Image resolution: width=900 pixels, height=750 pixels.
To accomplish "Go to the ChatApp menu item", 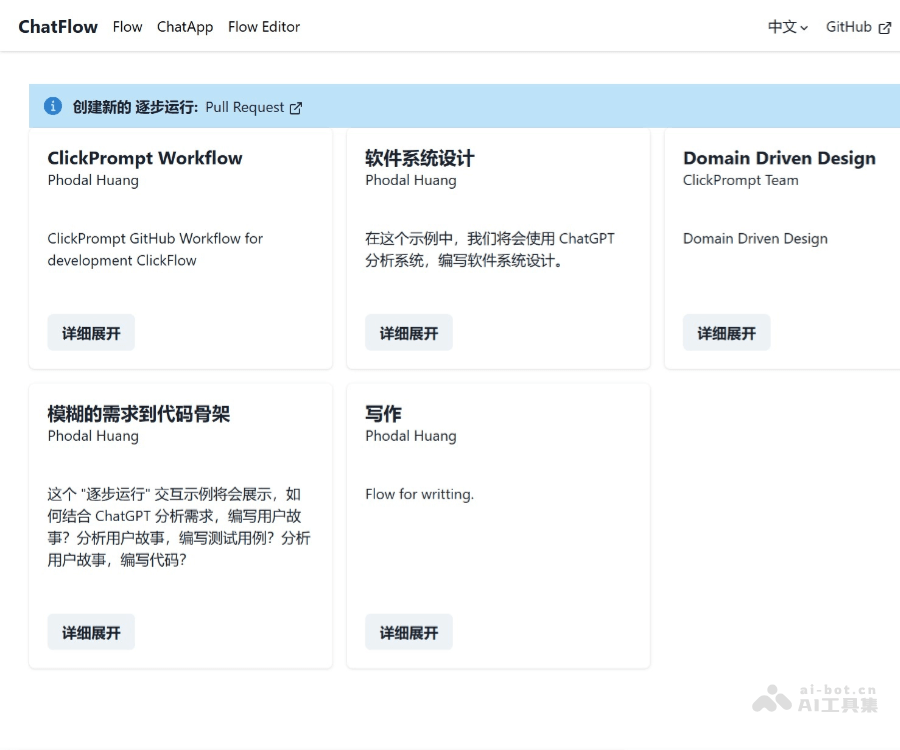I will tap(185, 27).
